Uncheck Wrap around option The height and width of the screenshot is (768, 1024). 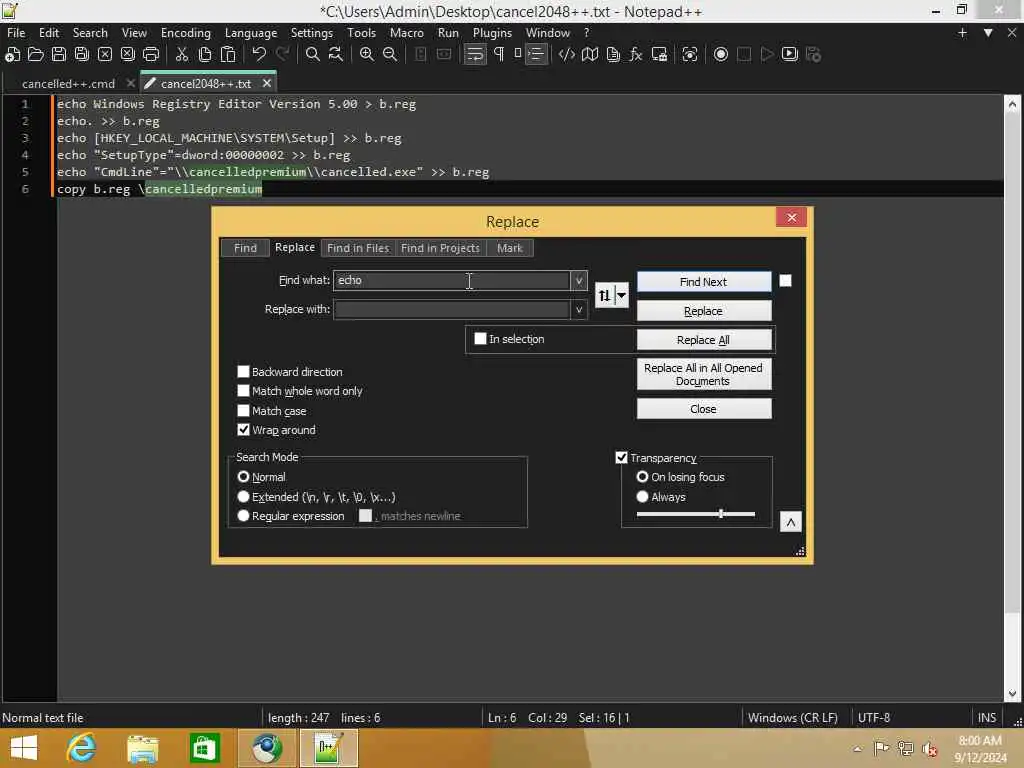coord(244,430)
